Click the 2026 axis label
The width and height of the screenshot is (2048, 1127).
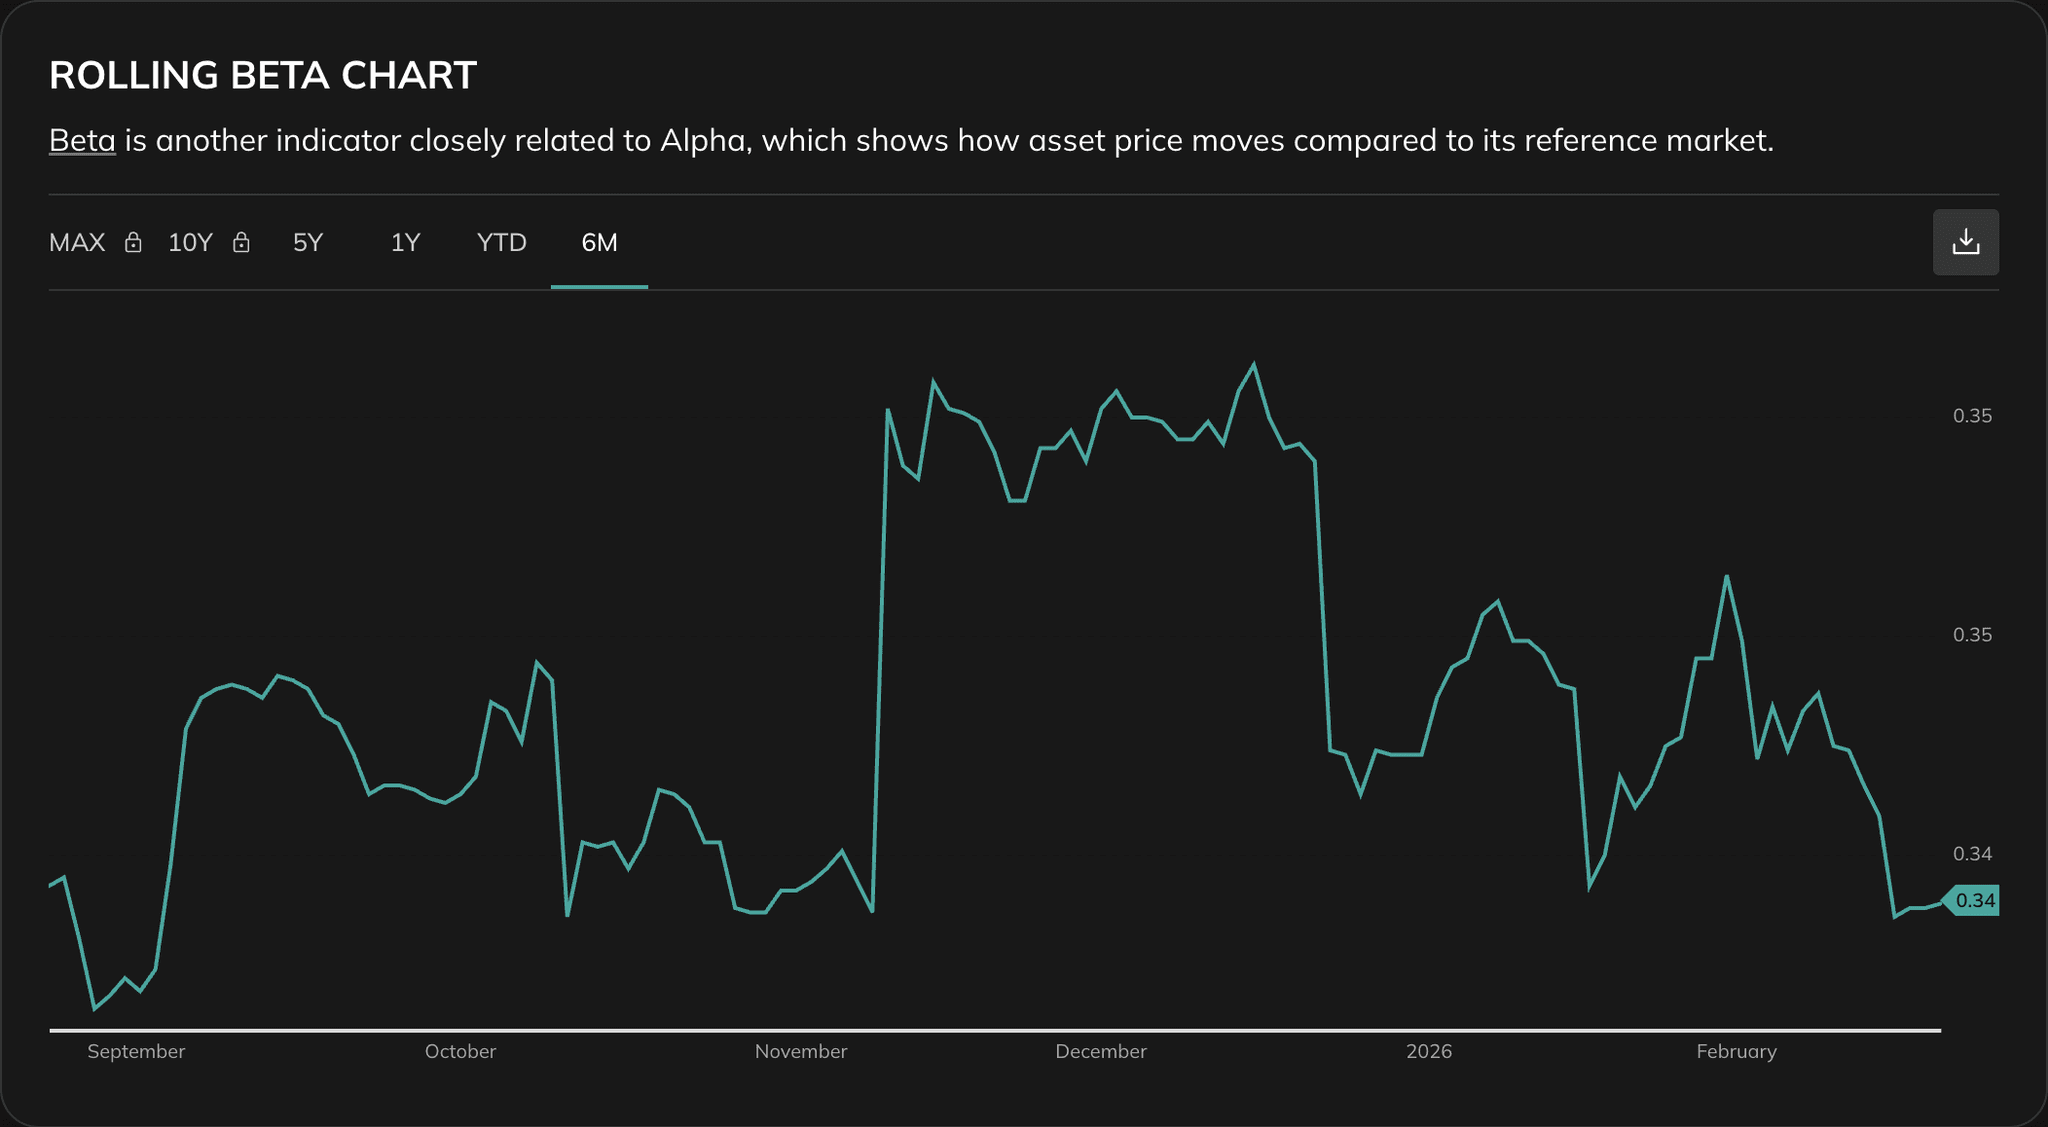[1430, 1051]
